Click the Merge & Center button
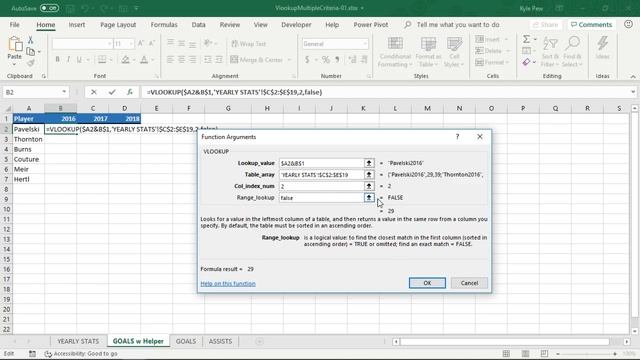 coord(257,60)
